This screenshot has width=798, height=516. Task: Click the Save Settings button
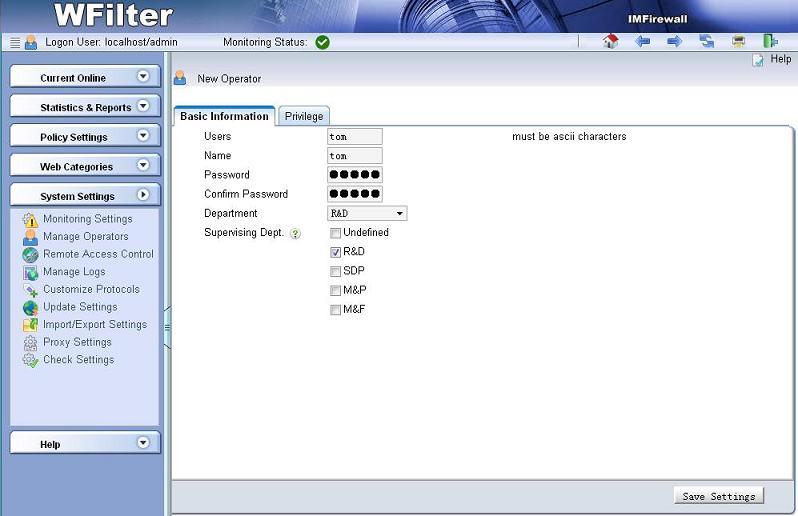pos(719,496)
